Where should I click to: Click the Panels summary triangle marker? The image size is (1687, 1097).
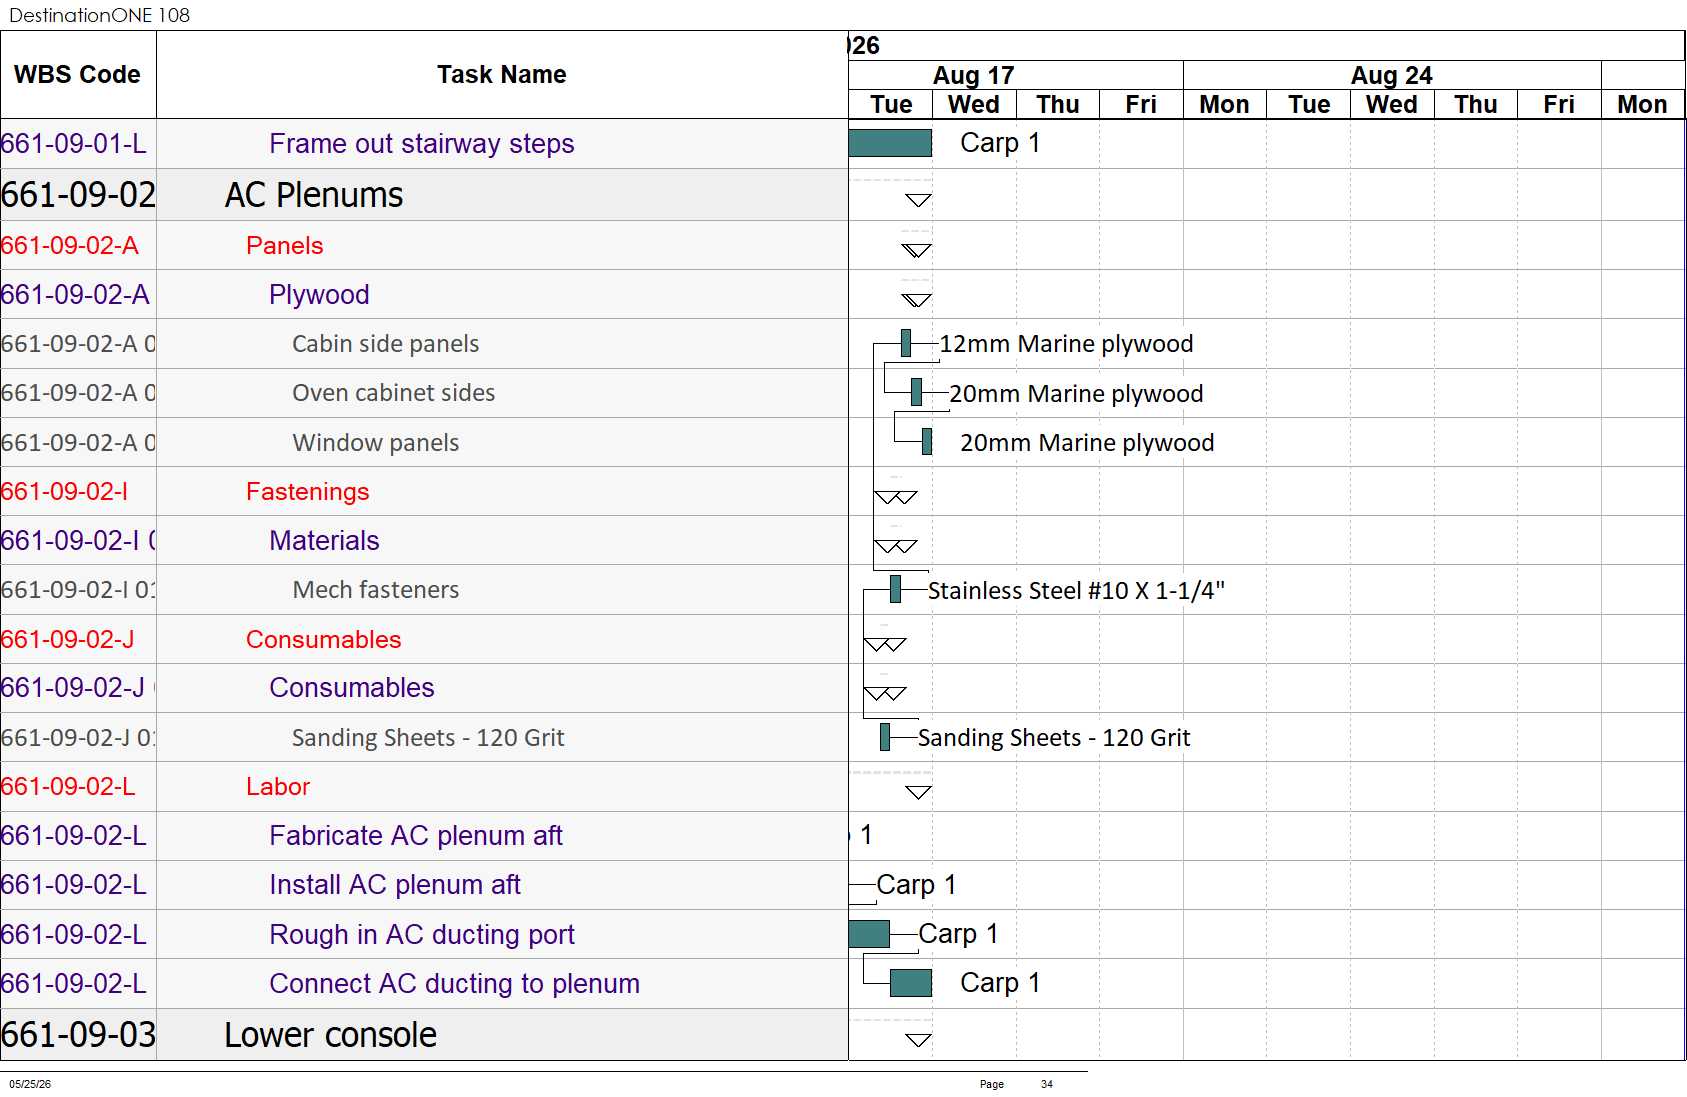coord(916,250)
